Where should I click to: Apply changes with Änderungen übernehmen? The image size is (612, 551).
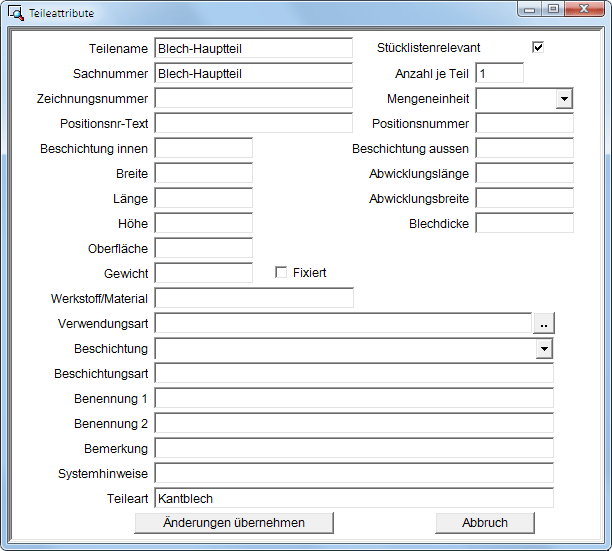[x=234, y=523]
